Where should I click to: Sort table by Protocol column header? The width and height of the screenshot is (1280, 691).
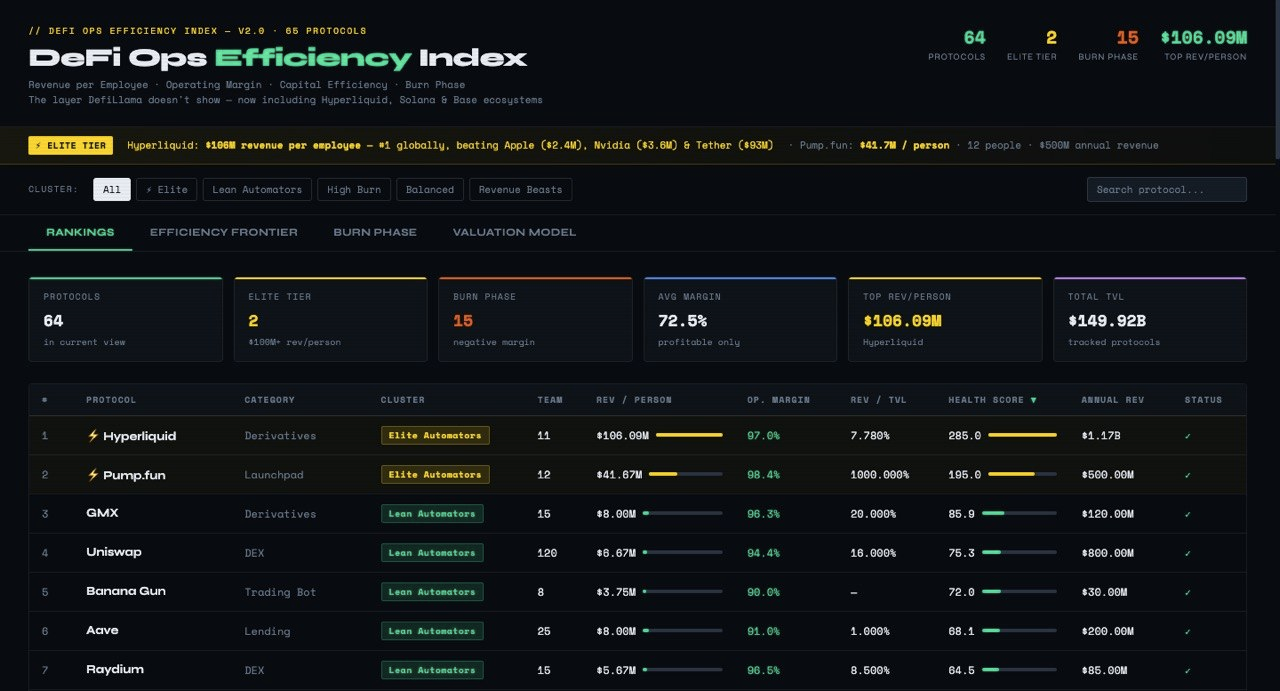[x=111, y=400]
